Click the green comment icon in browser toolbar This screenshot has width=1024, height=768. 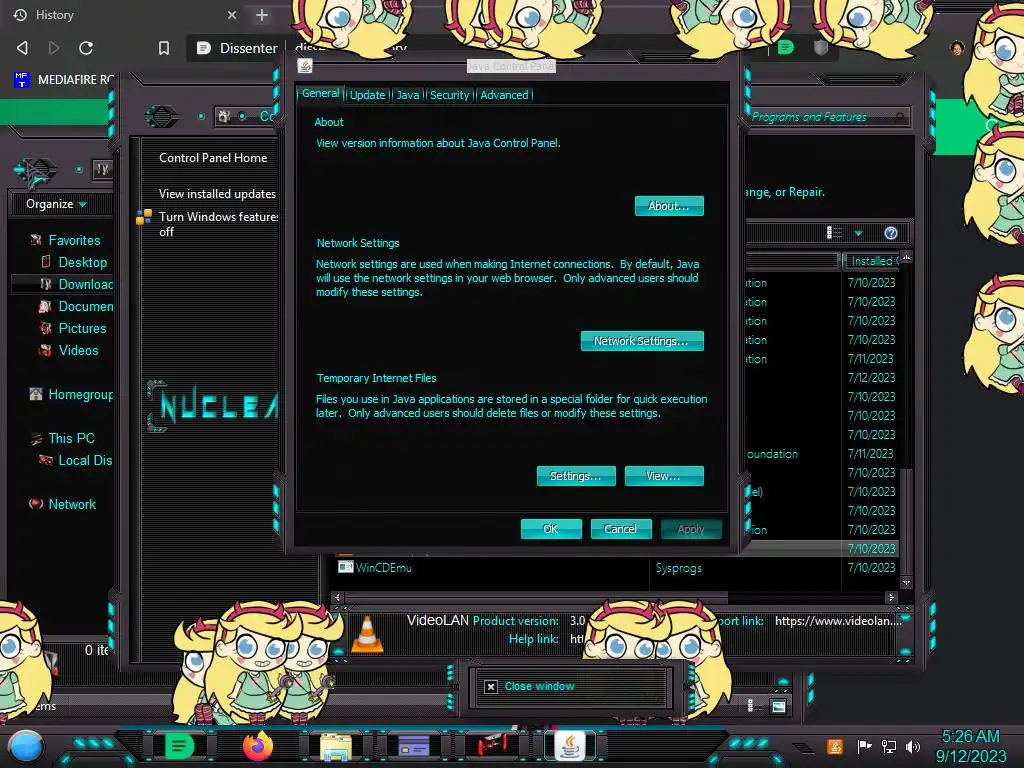point(786,47)
